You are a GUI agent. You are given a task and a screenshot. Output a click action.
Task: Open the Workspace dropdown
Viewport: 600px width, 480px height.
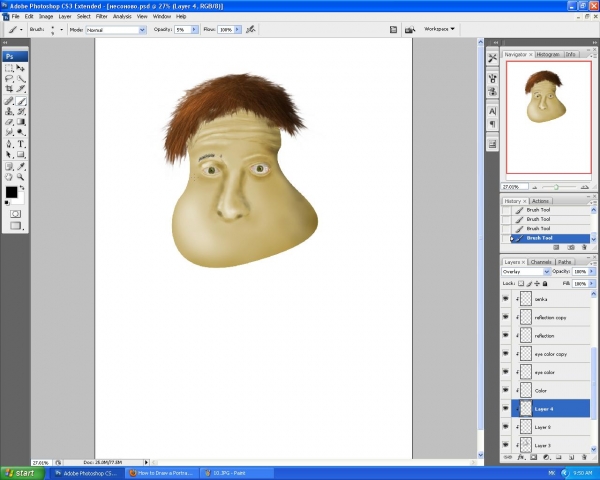point(439,29)
